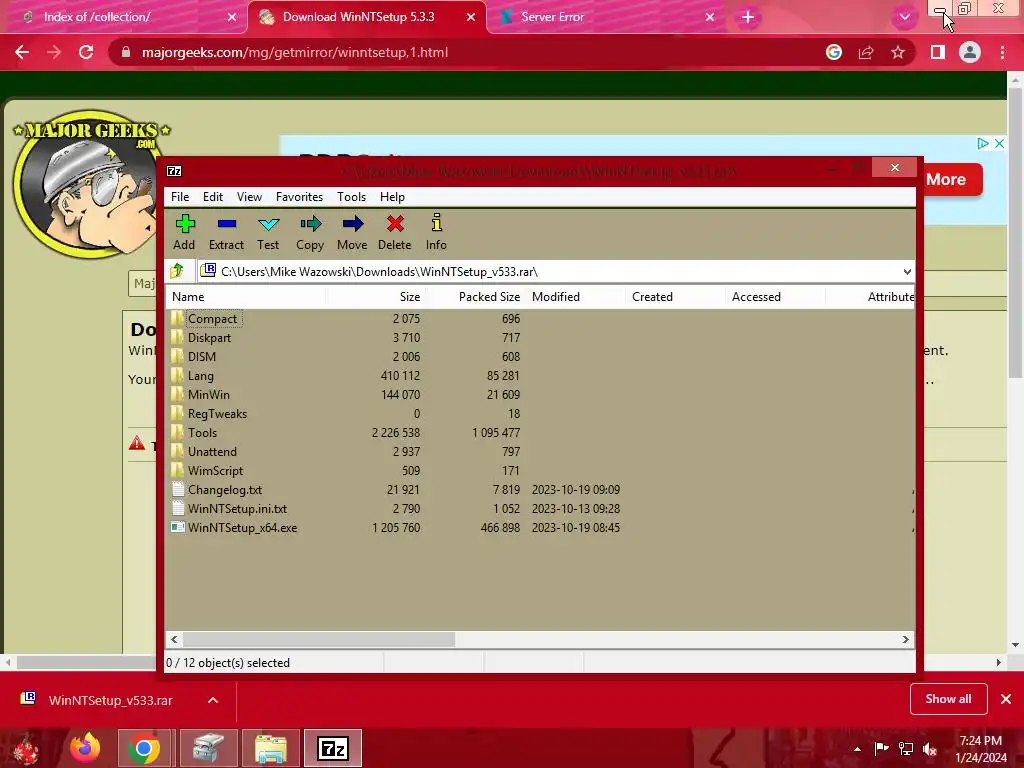Click the Add toolbar button in 7-Zip
This screenshot has height=768, width=1024.
[184, 232]
